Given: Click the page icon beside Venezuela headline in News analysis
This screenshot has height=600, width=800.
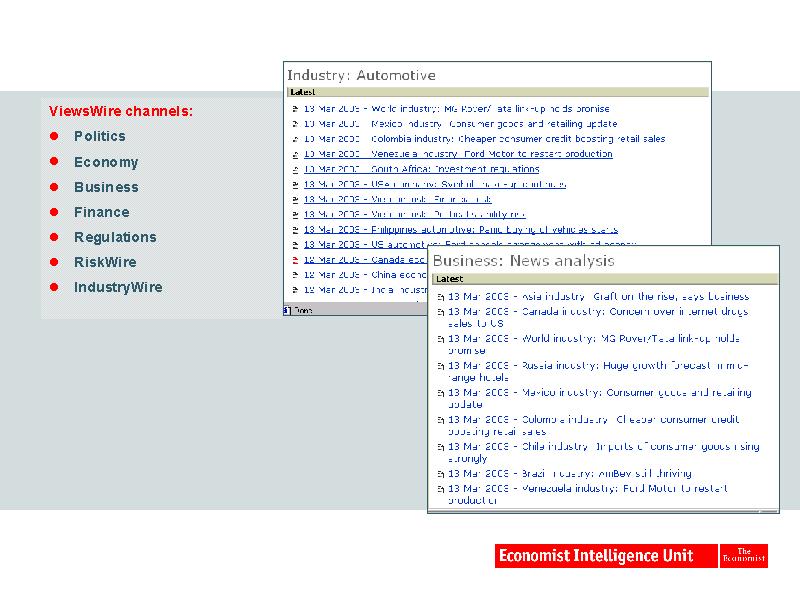Looking at the screenshot, I should tap(441, 489).
